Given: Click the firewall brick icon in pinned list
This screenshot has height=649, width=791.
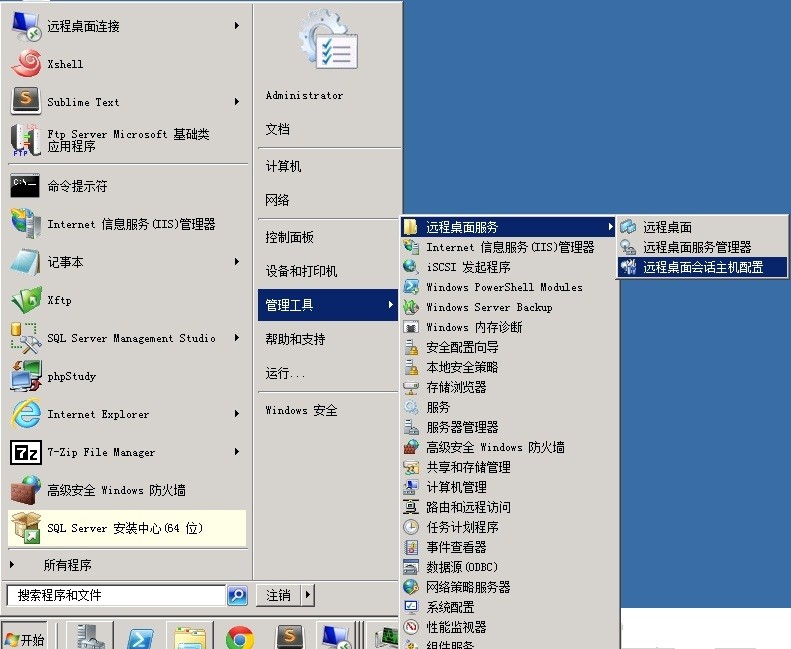Looking at the screenshot, I should 26,490.
